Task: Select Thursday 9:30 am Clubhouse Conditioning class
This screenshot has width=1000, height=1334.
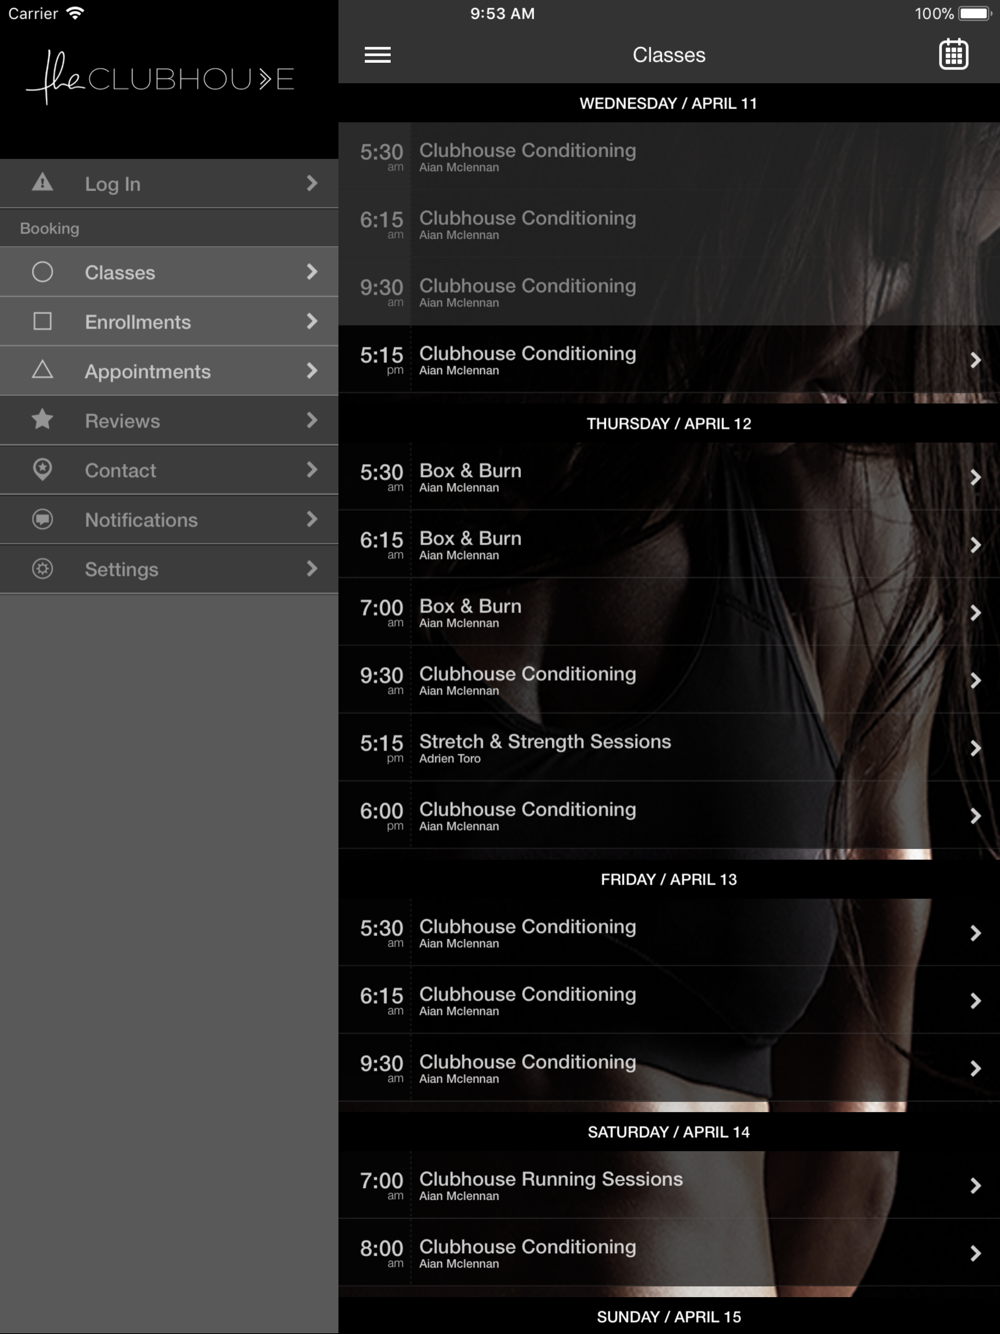Action: coord(669,680)
